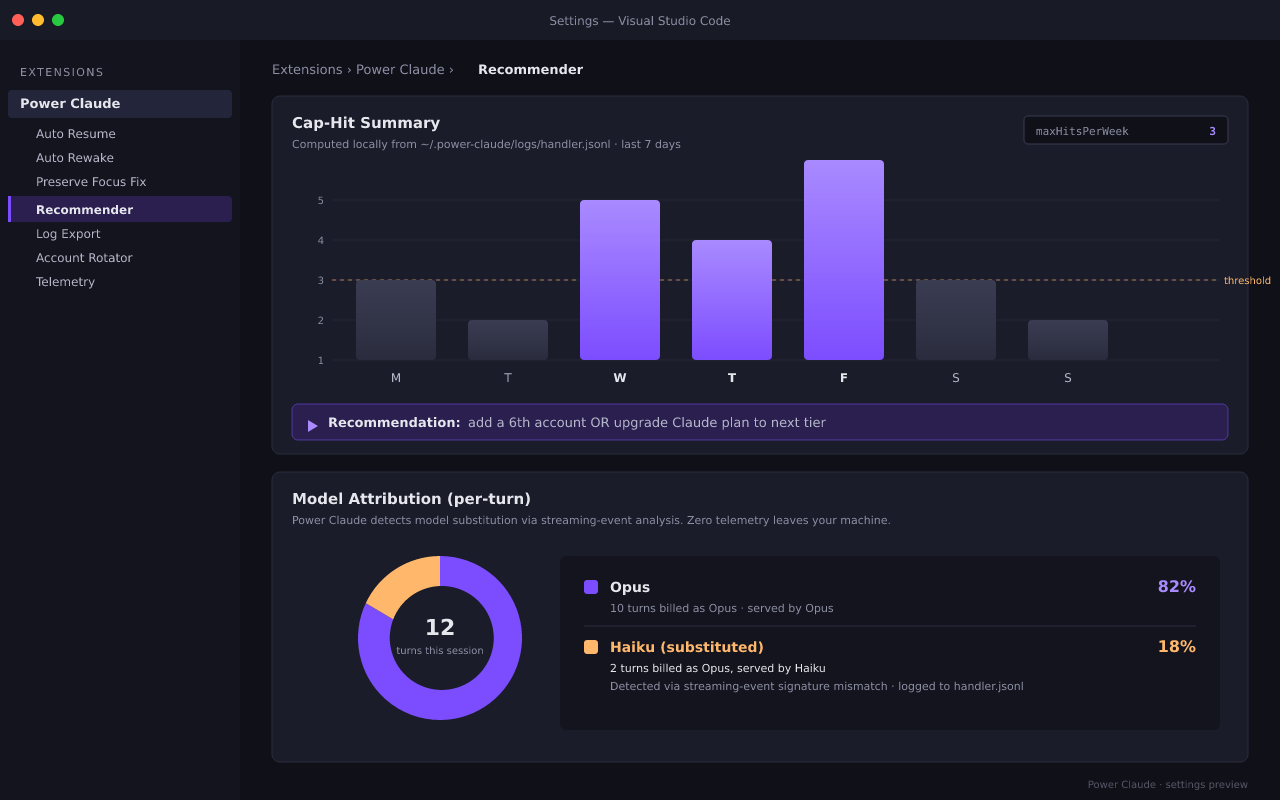Screen dimensions: 1280x800
Task: Click the yellow minimize window button
Action: coord(38,20)
